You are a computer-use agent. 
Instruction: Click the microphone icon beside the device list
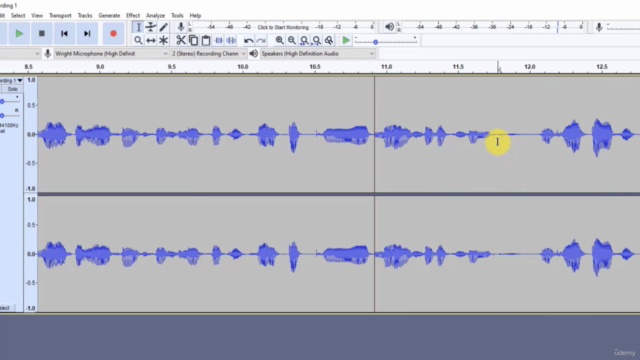(47, 53)
